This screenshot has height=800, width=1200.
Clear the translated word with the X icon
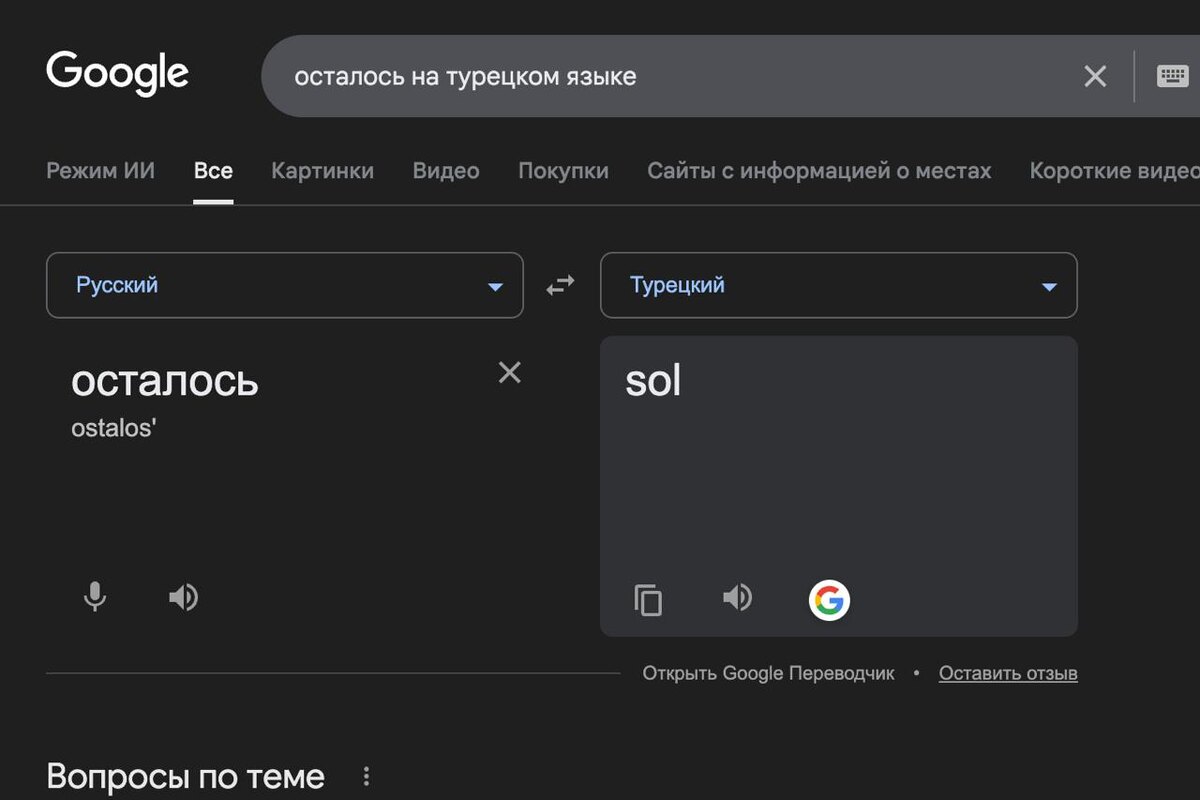510,372
